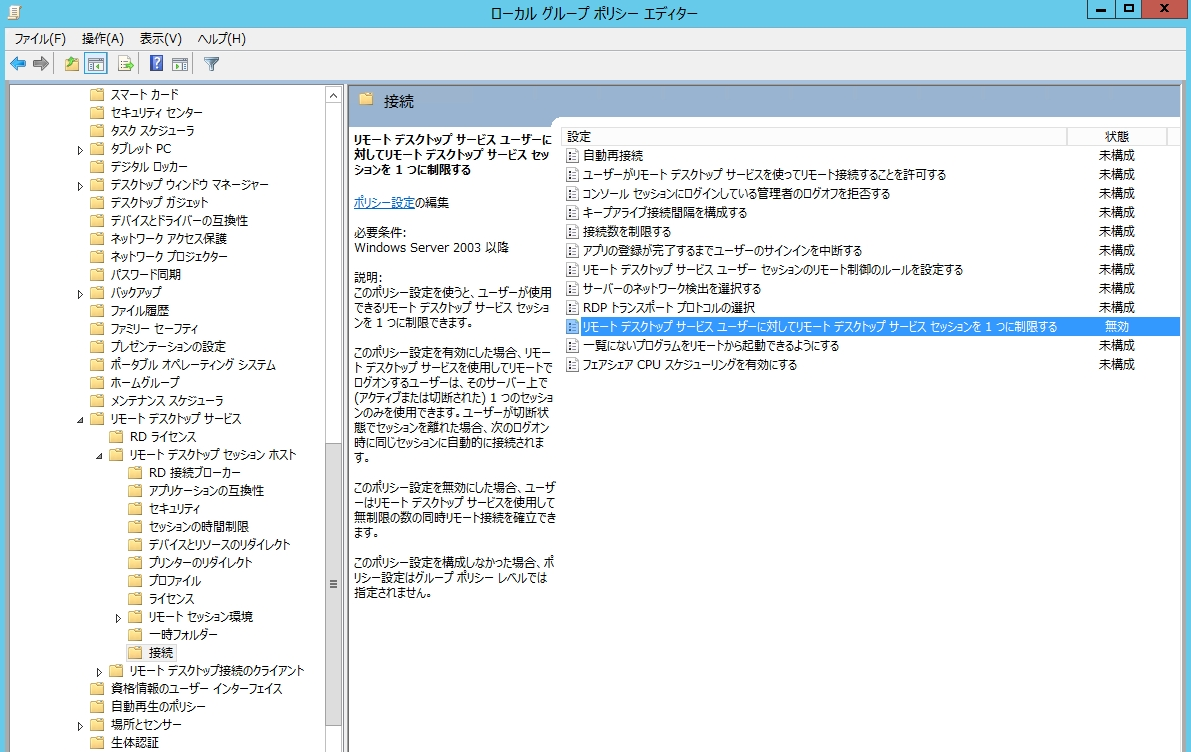
Task: Click the Back arrow toolbar icon
Action: [18, 65]
